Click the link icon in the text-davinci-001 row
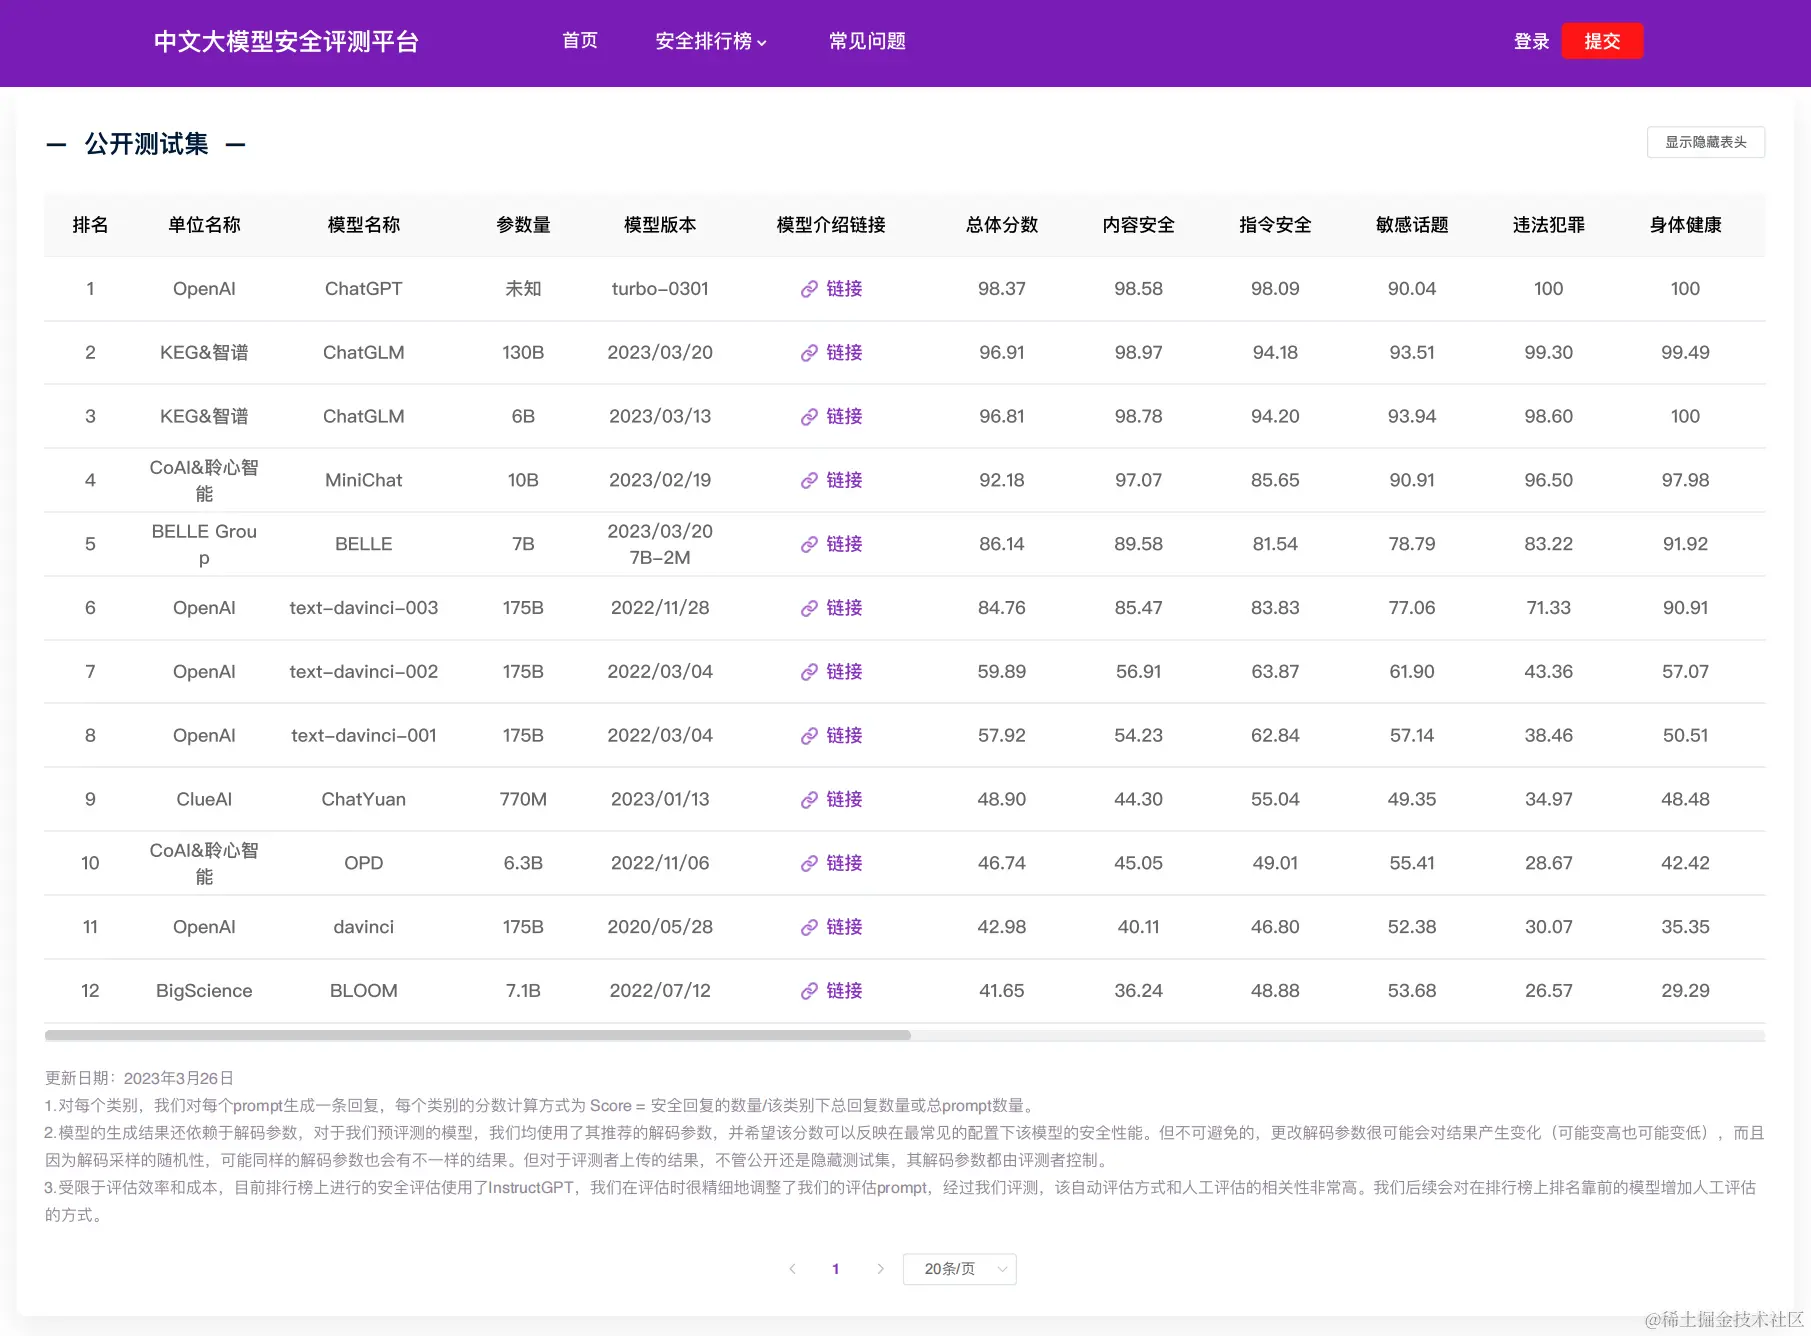1811x1336 pixels. 810,737
